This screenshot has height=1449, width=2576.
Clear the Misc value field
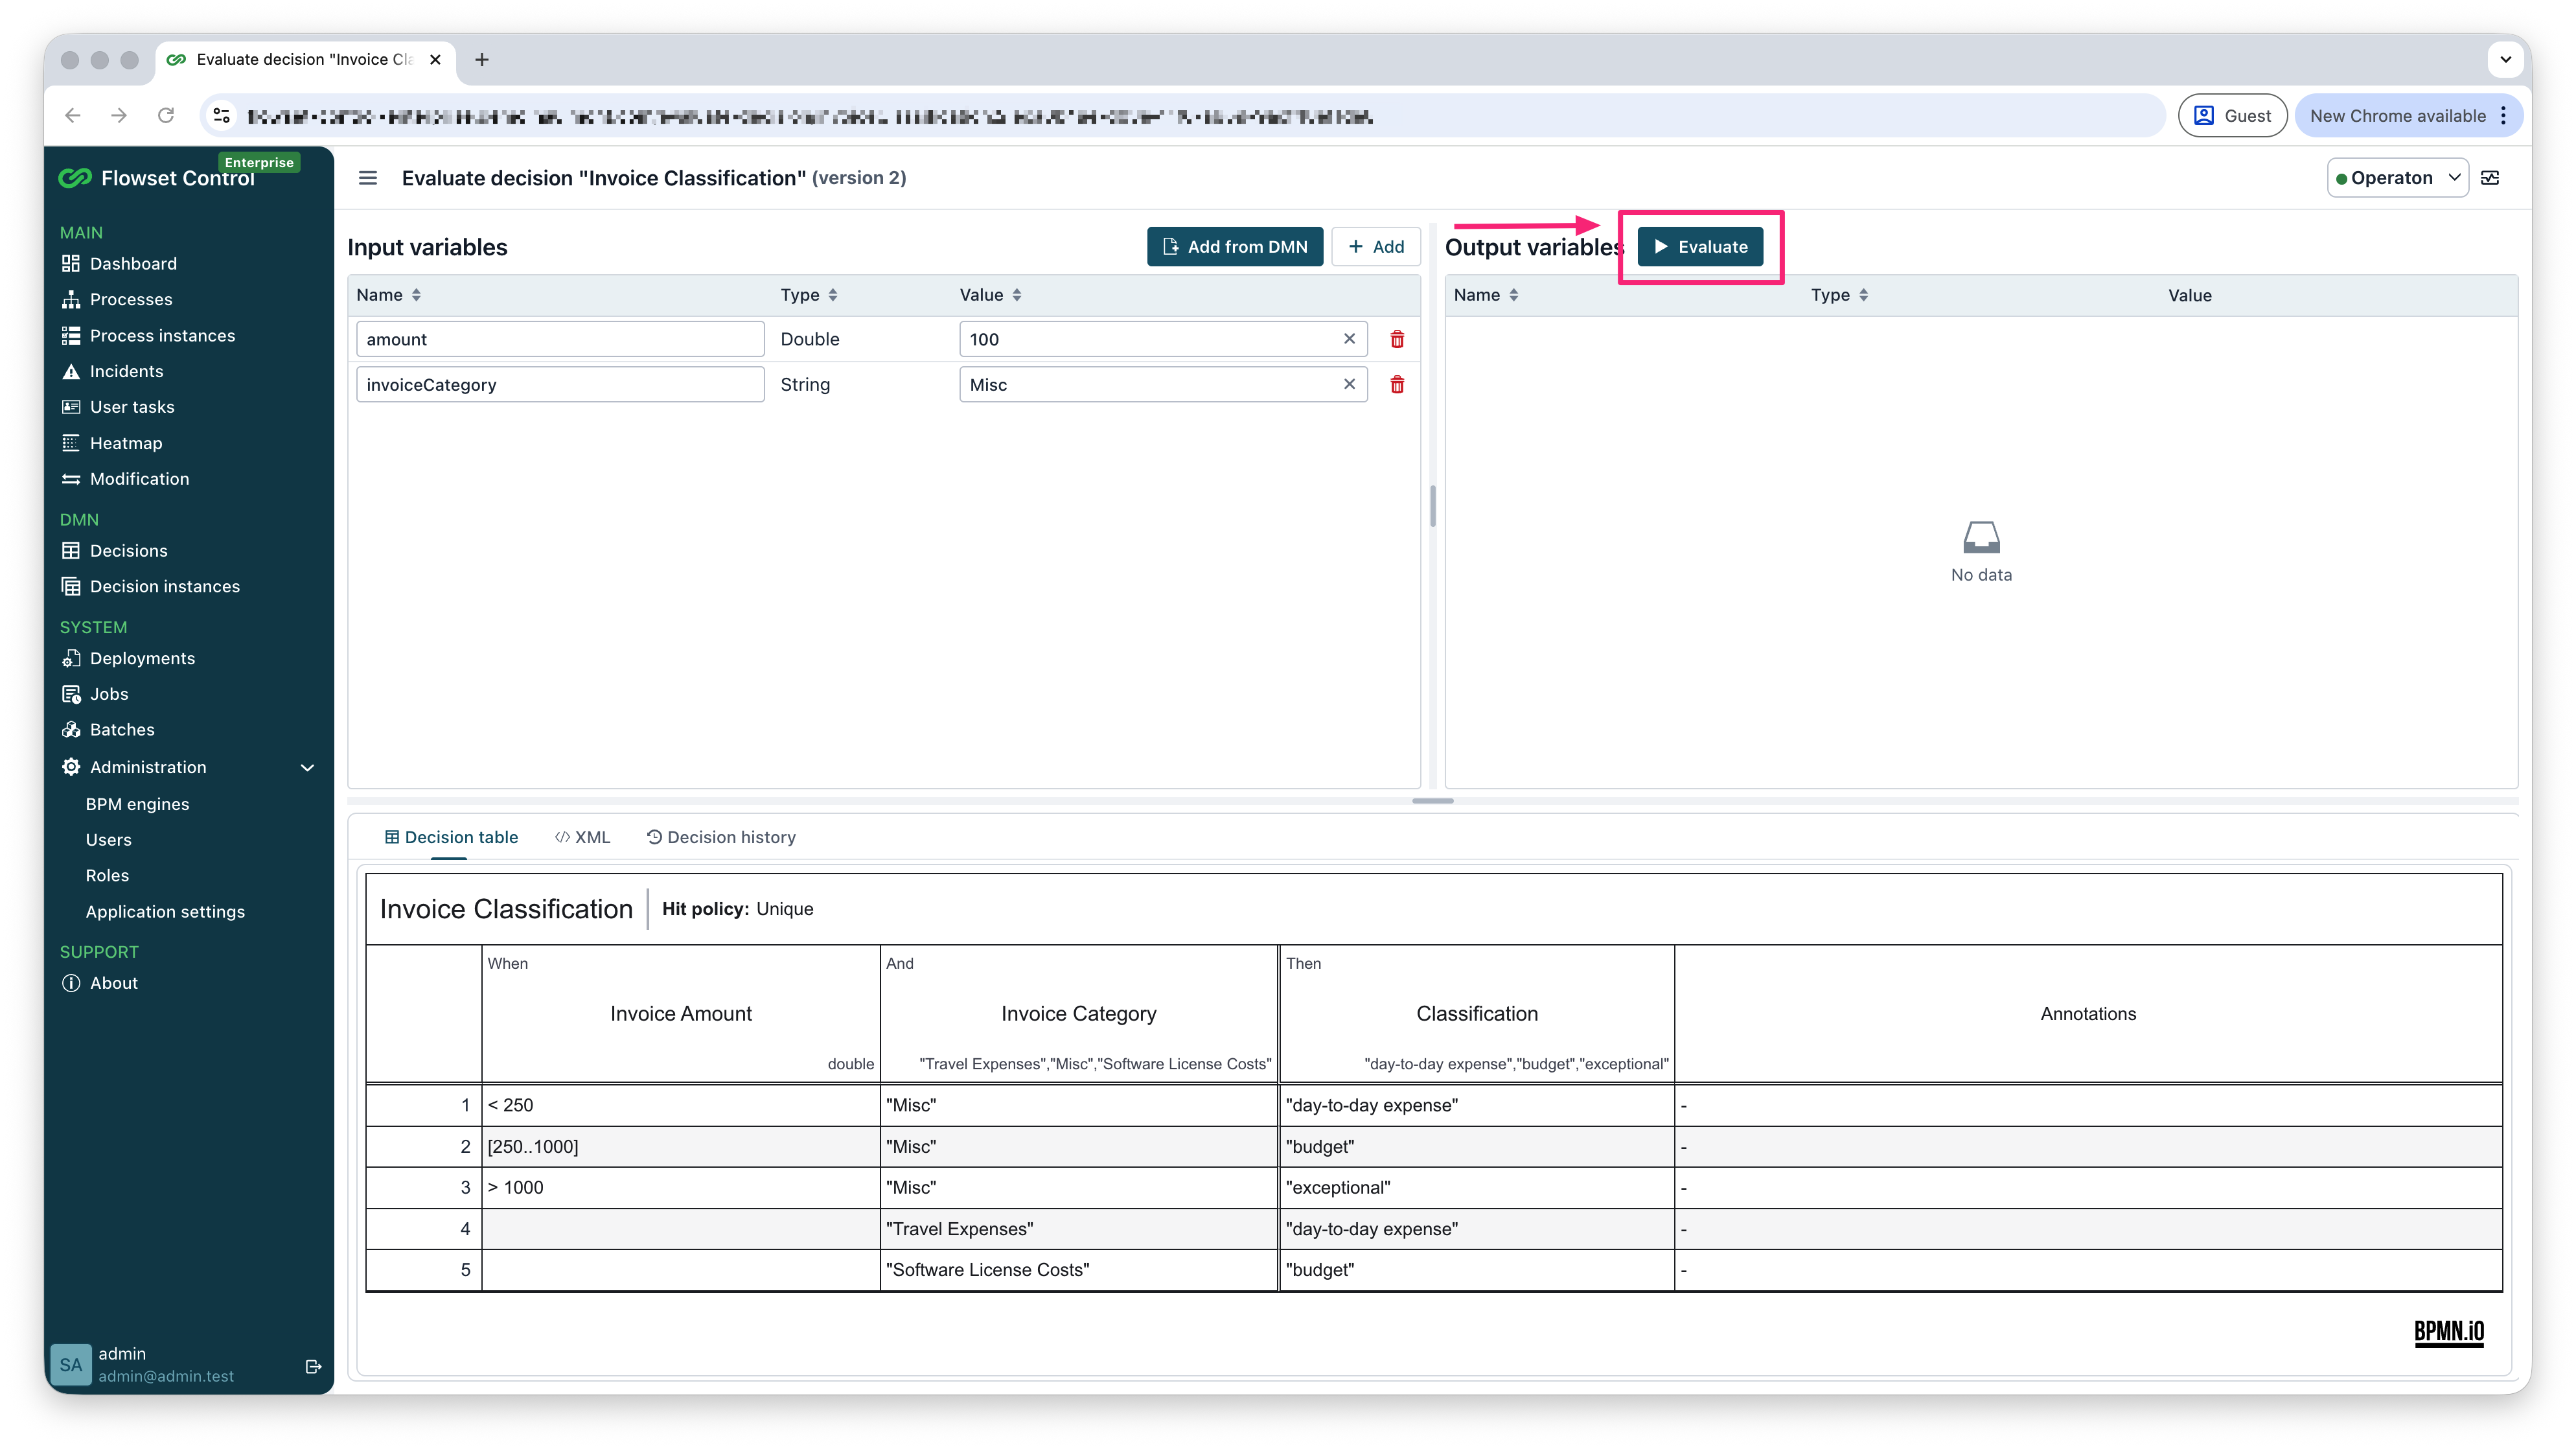[x=1349, y=384]
